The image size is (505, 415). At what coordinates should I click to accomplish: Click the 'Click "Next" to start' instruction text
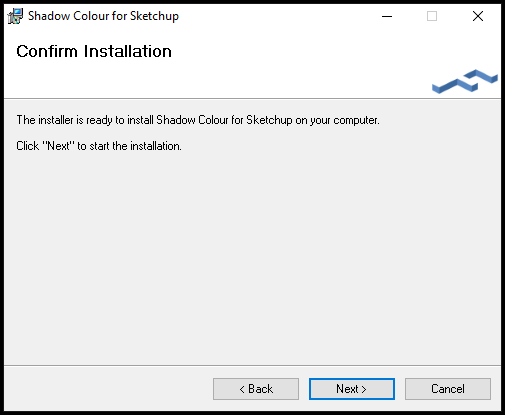tap(99, 146)
